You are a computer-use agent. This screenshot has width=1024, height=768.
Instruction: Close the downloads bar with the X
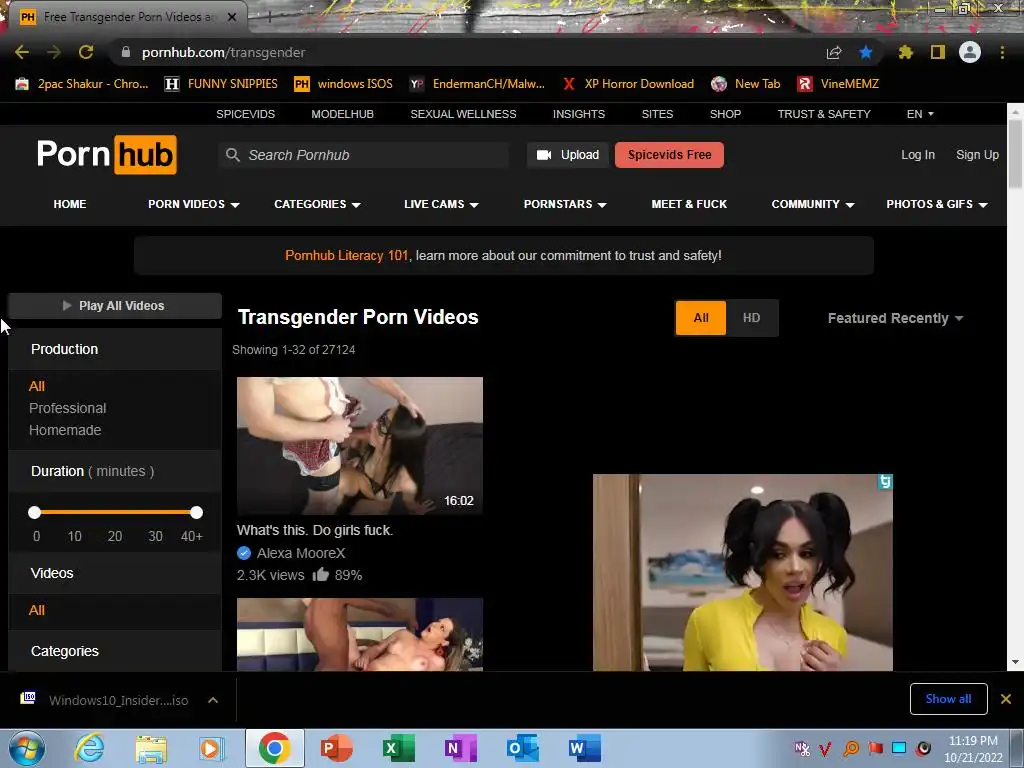pos(1006,699)
